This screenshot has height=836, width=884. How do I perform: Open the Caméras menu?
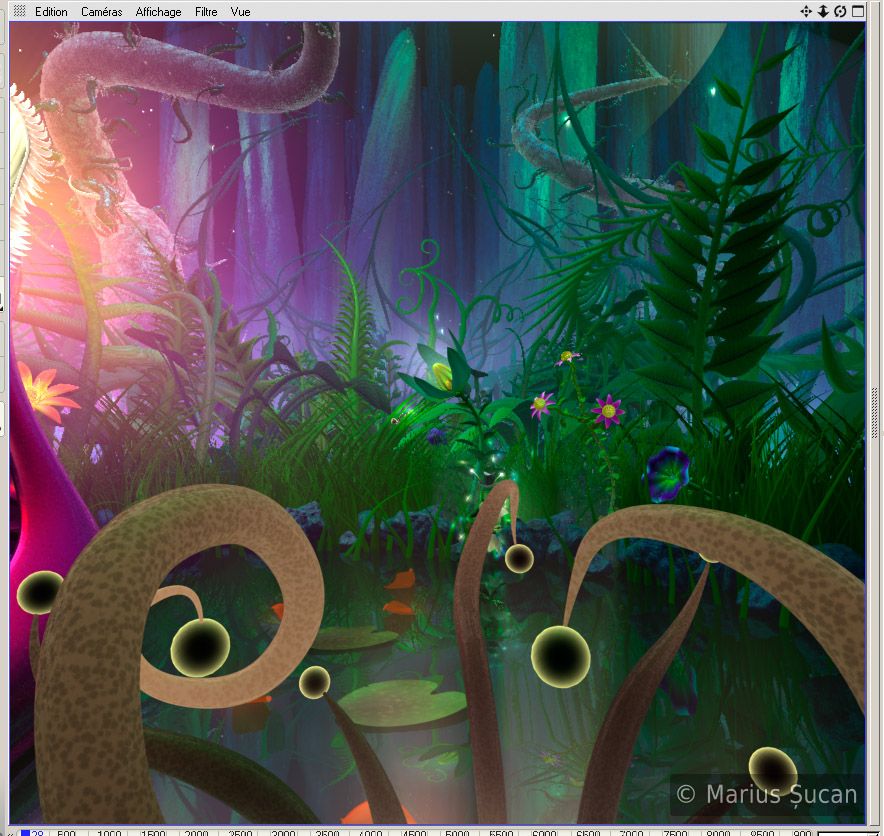pyautogui.click(x=102, y=12)
